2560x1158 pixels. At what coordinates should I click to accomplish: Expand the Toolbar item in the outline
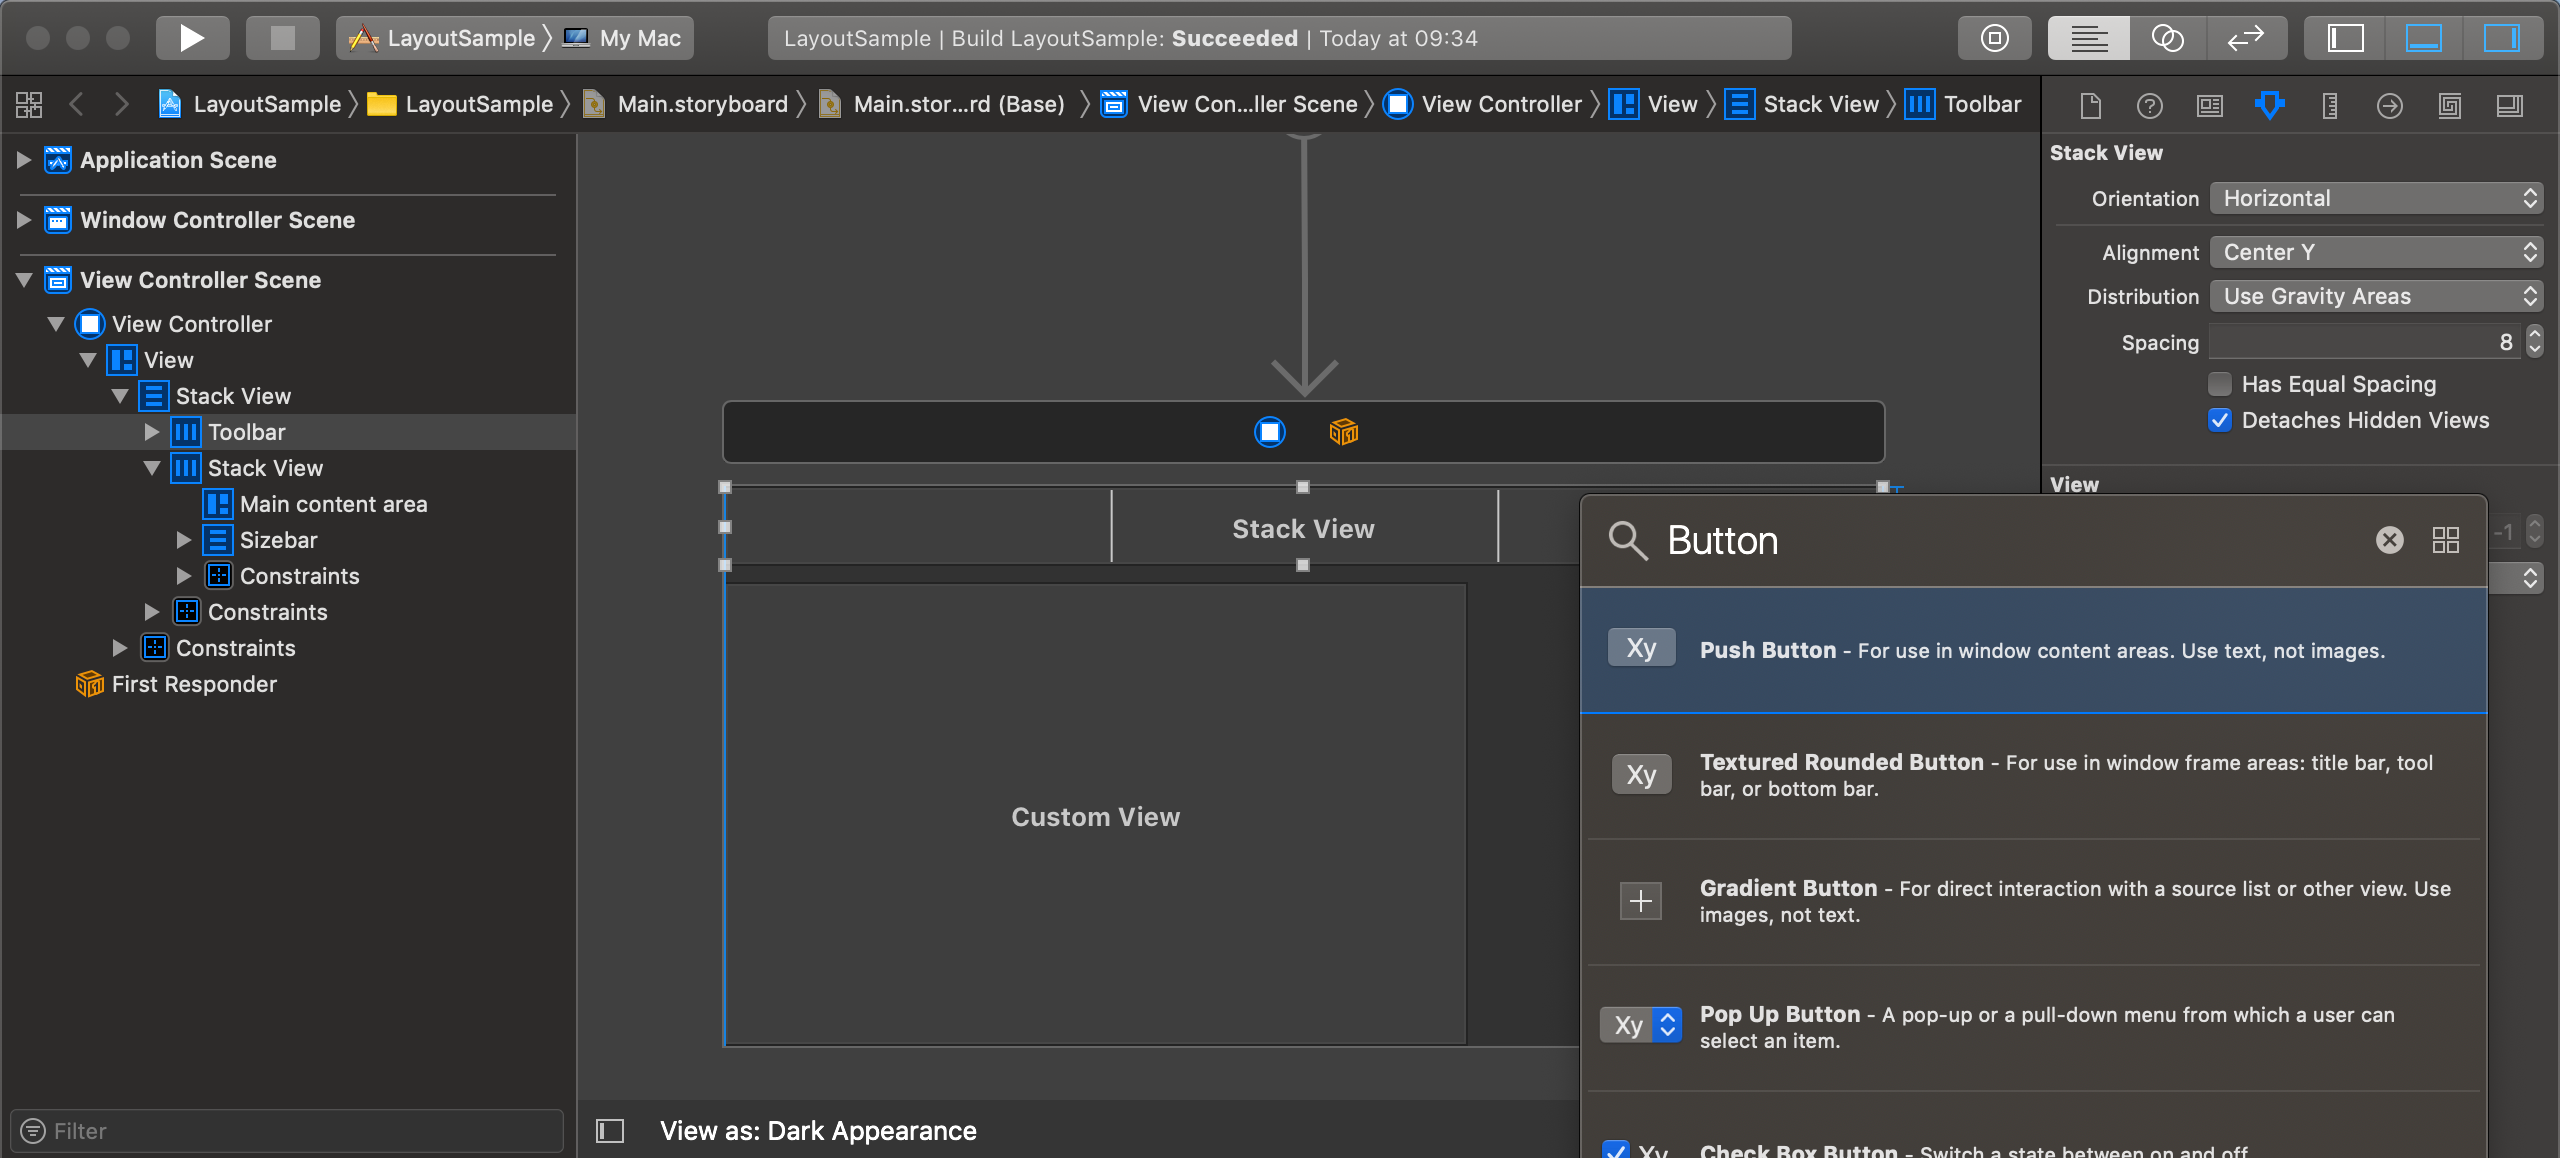(152, 432)
